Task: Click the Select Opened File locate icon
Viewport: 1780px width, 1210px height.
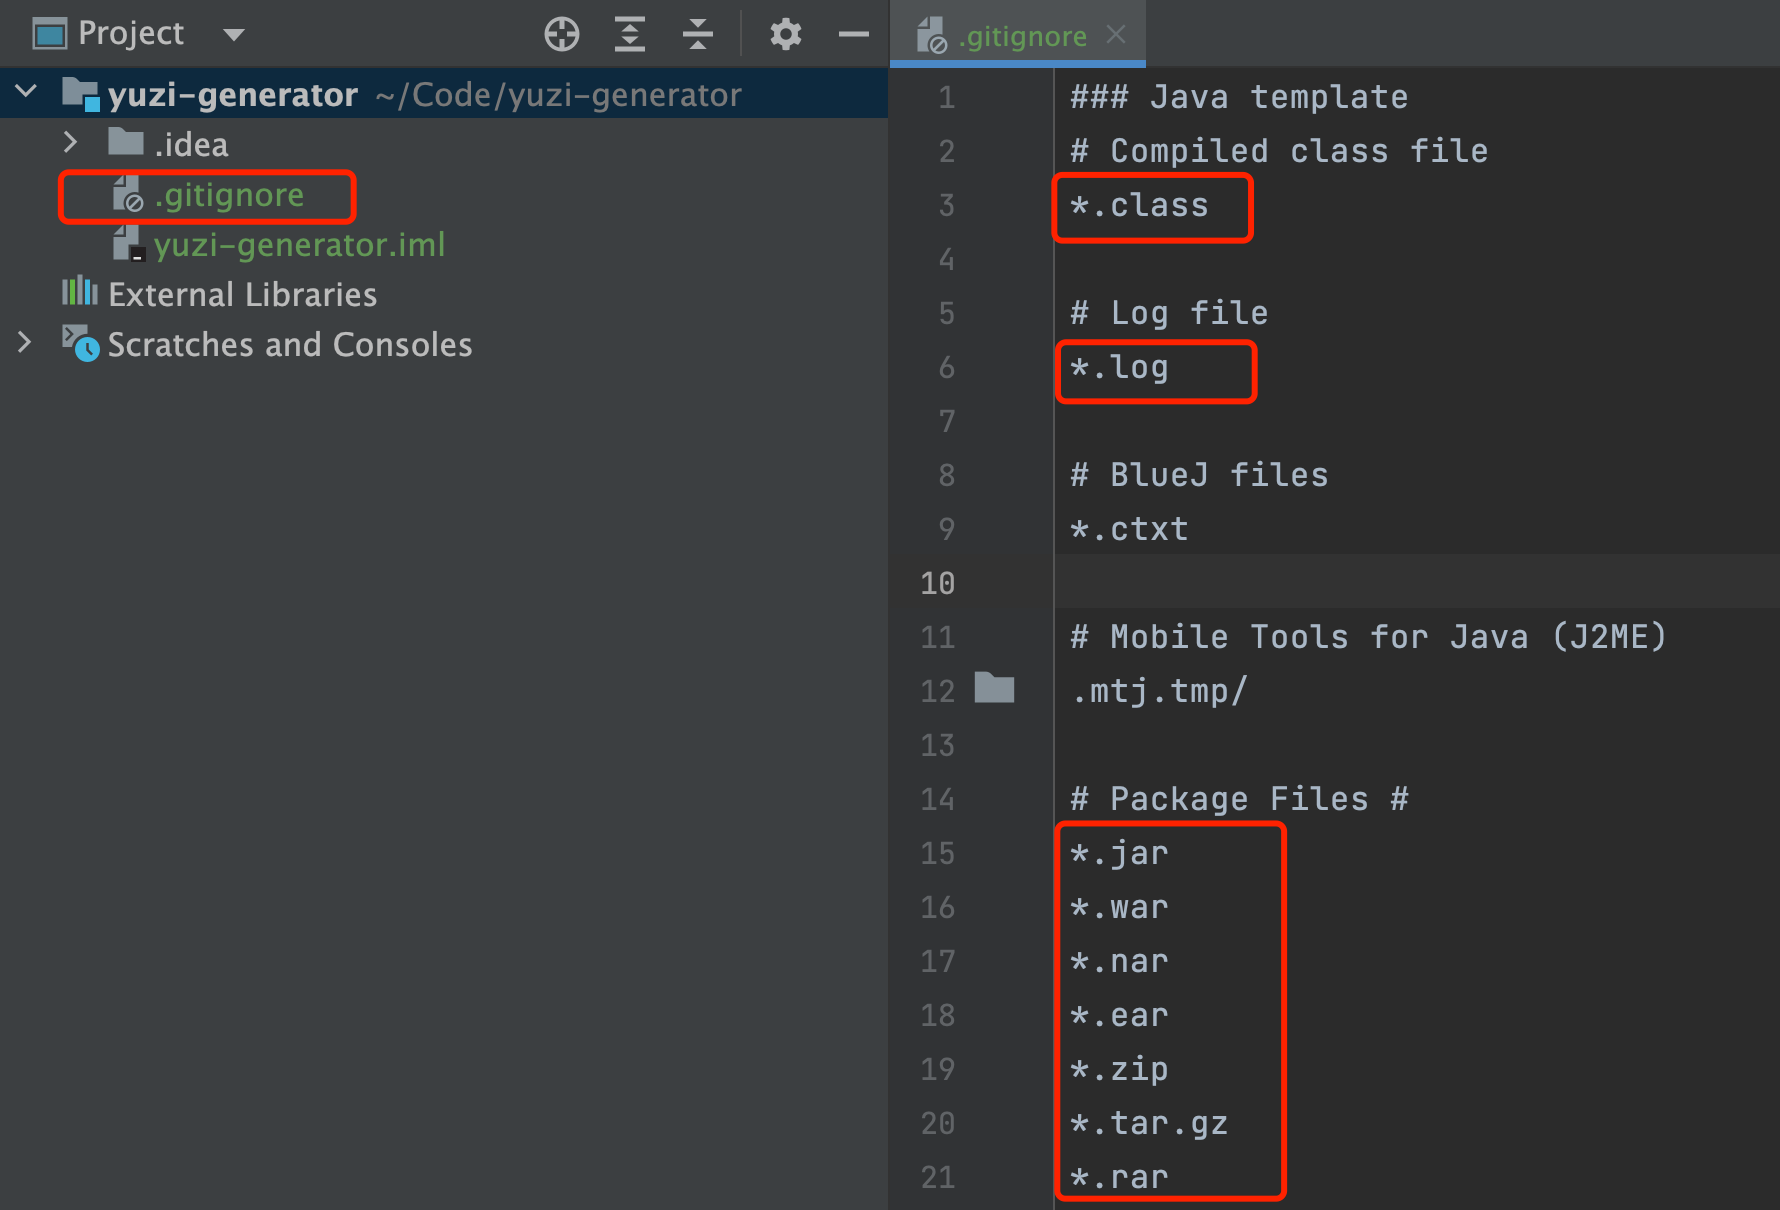Action: pos(561,34)
